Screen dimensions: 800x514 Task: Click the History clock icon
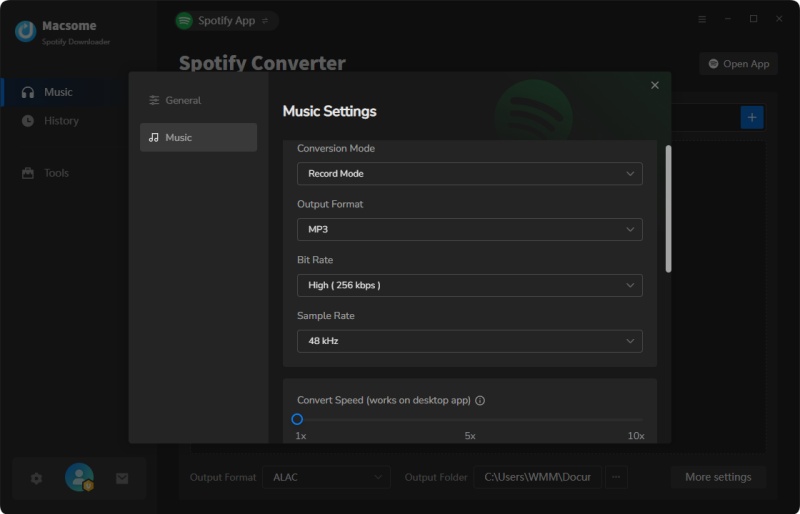coord(28,121)
